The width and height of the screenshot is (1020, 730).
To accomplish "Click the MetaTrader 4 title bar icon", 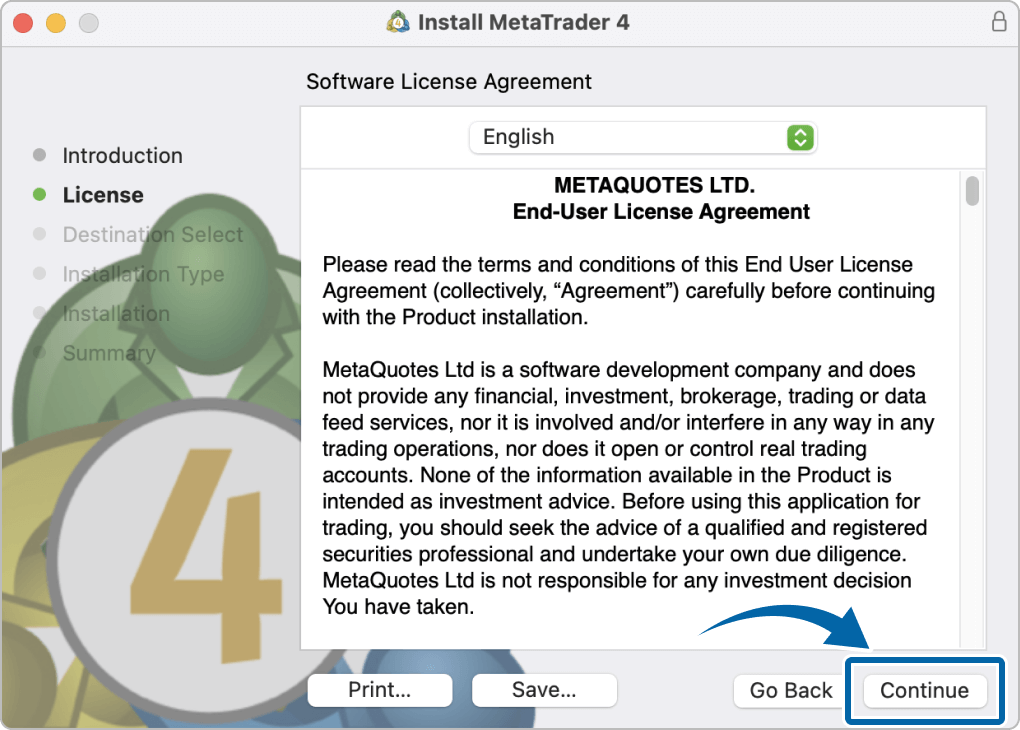I will pyautogui.click(x=398, y=22).
